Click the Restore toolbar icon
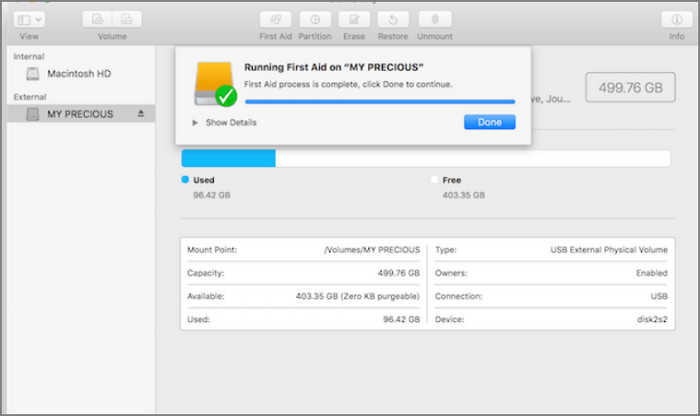700x416 pixels. (393, 20)
